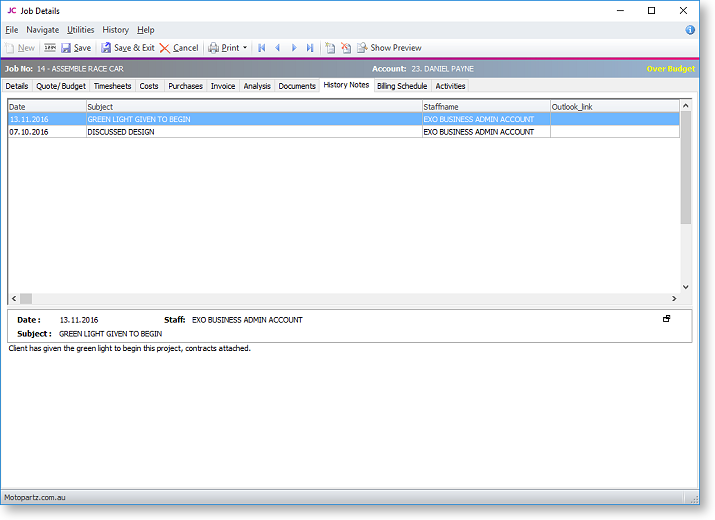Click the Subject value in the note detail panel
The image size is (715, 520).
point(110,334)
